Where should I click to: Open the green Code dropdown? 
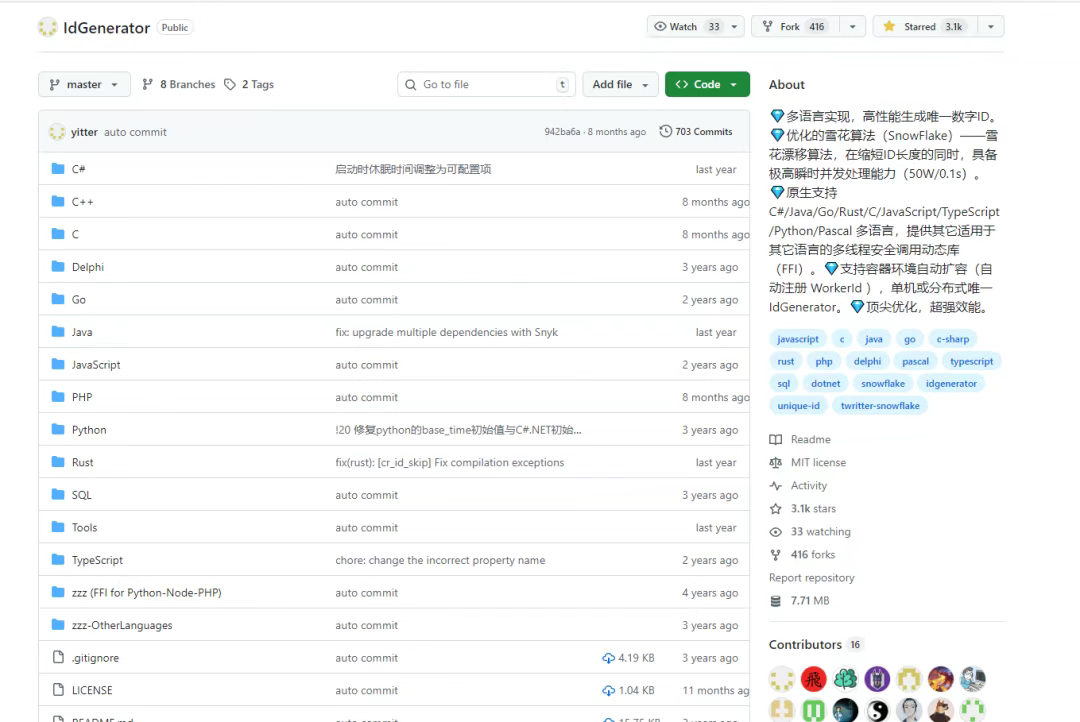(x=707, y=84)
